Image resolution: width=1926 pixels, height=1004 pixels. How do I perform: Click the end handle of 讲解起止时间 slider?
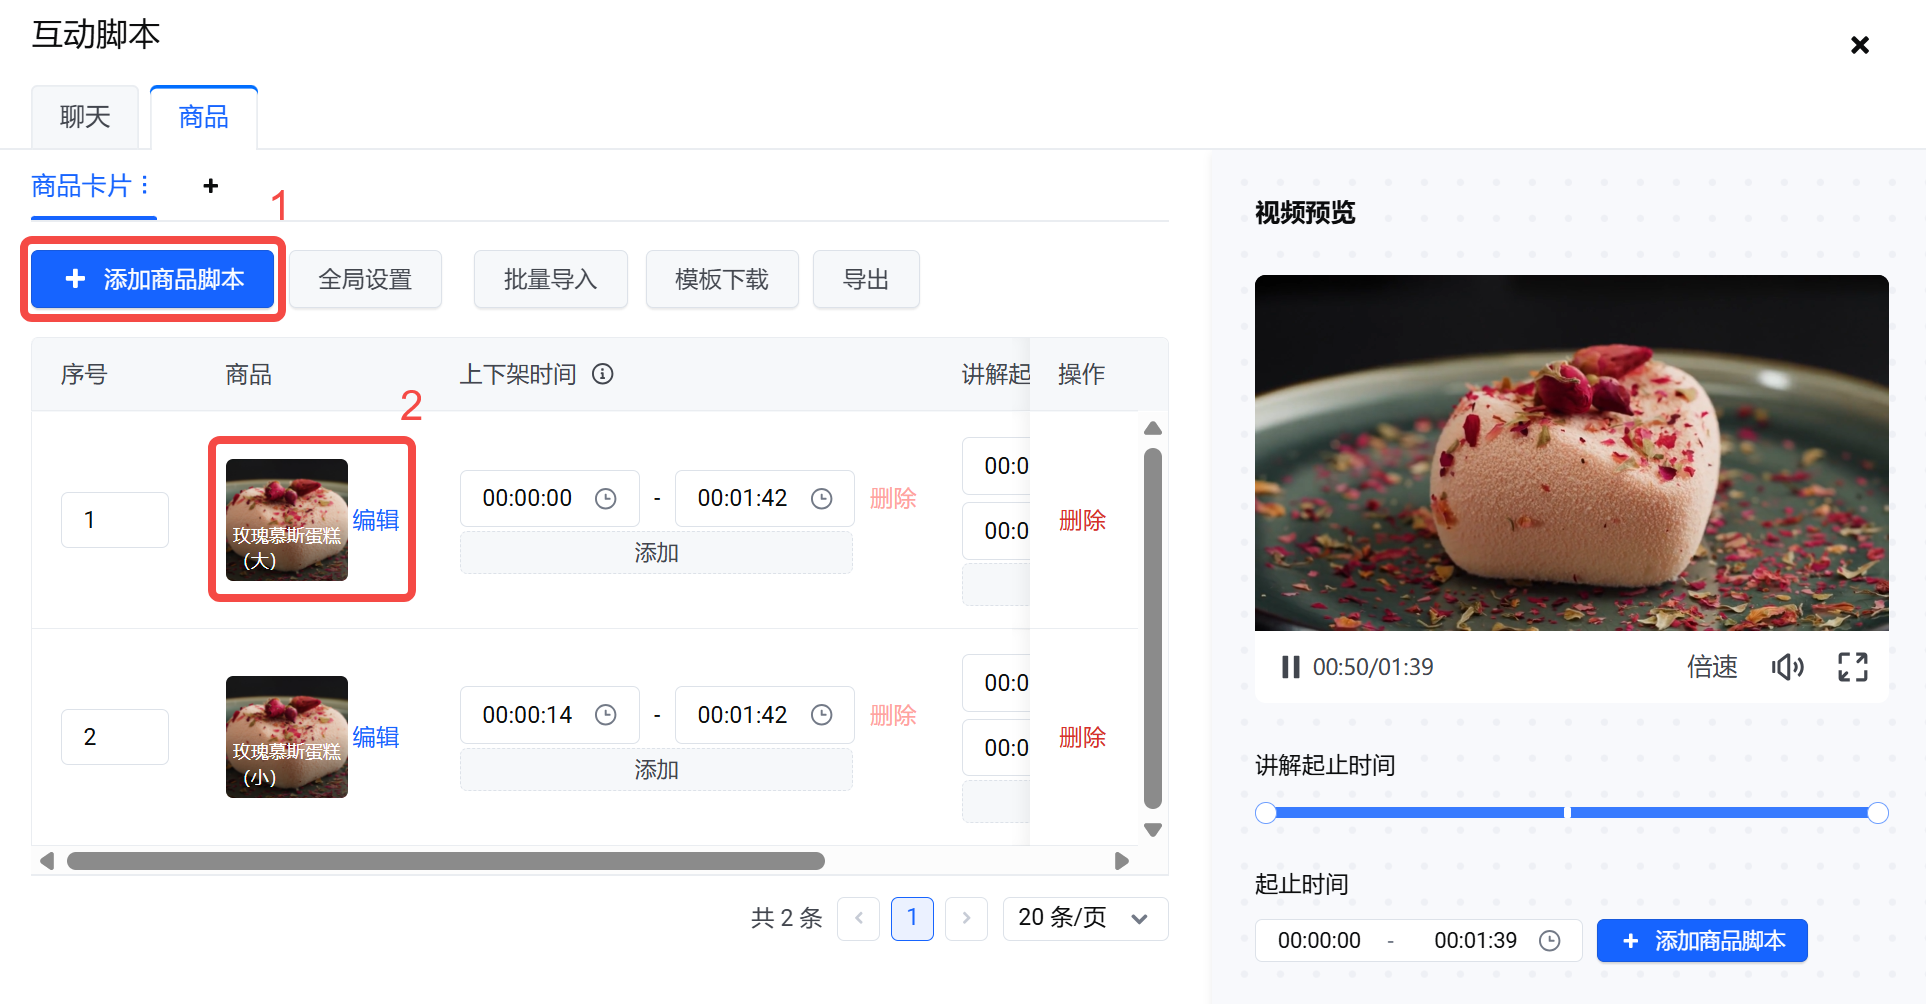(1878, 813)
